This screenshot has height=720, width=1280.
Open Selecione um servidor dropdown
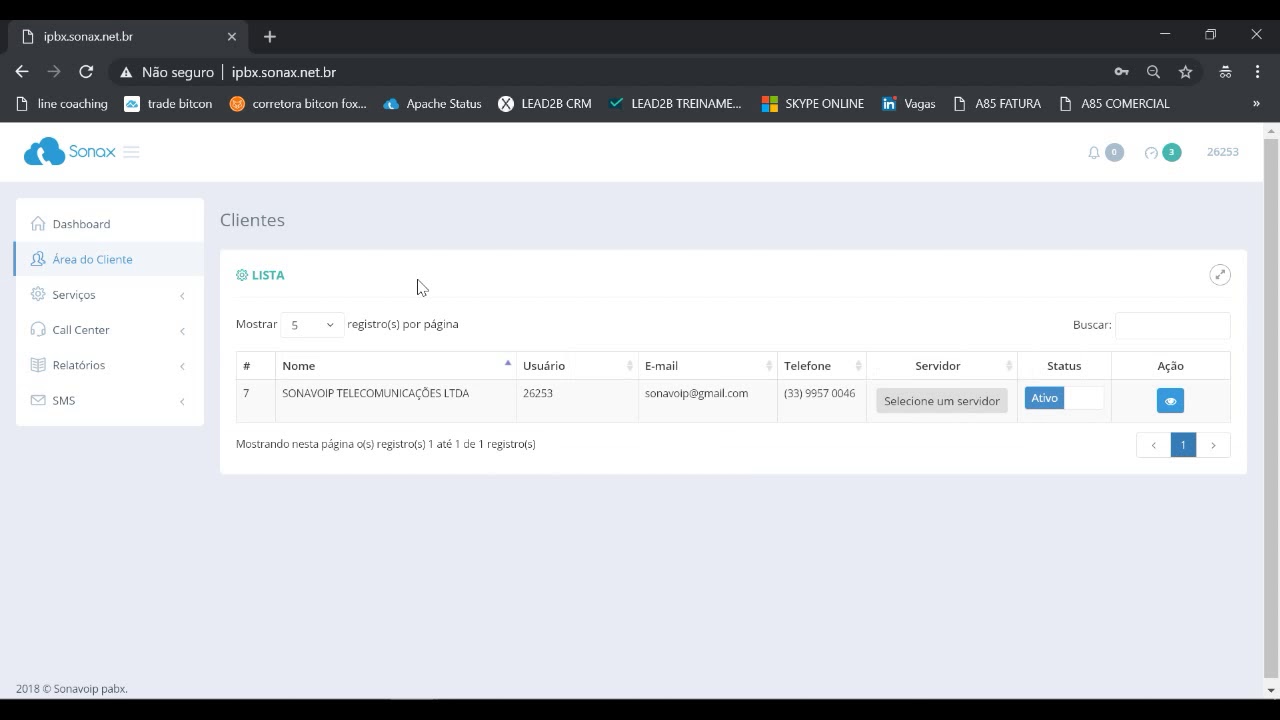point(942,401)
